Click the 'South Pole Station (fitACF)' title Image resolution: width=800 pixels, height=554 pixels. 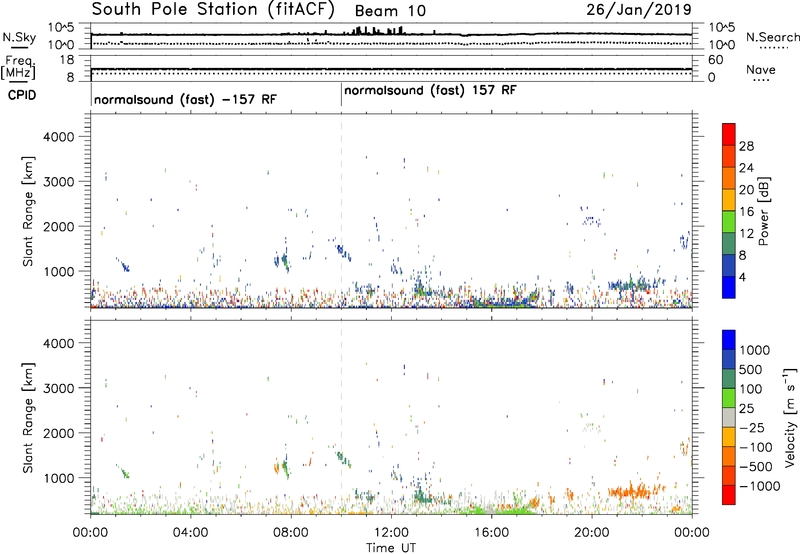(213, 10)
